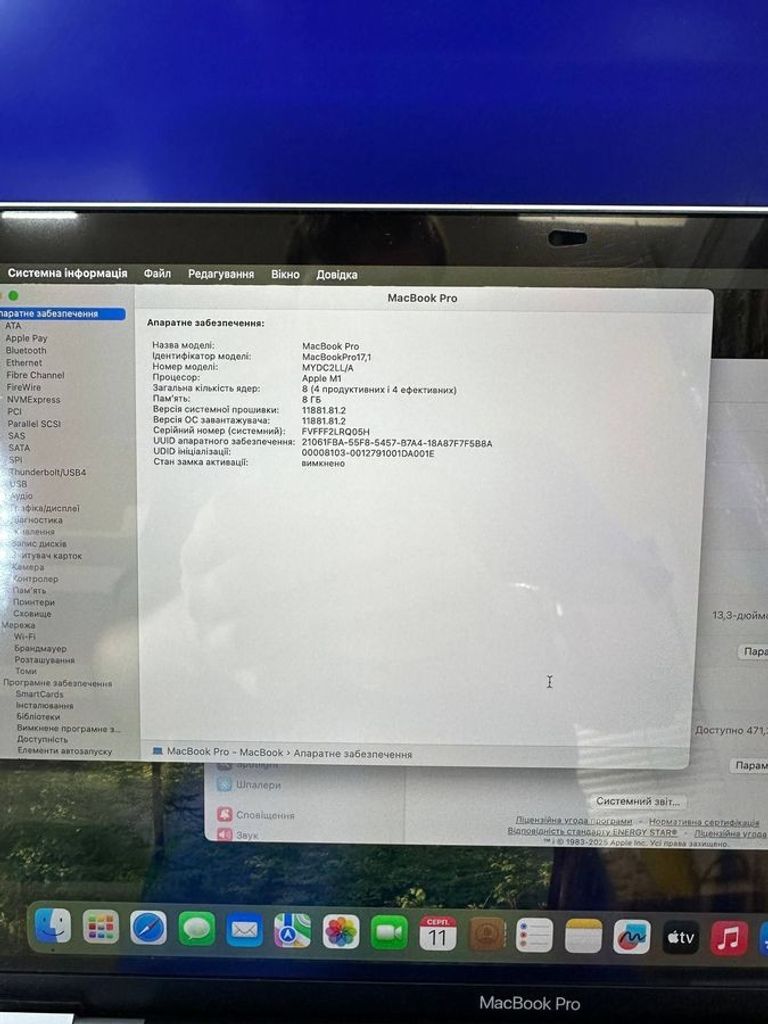768x1024 pixels.
Task: Collapse the Мережа section
Action: [x=18, y=625]
